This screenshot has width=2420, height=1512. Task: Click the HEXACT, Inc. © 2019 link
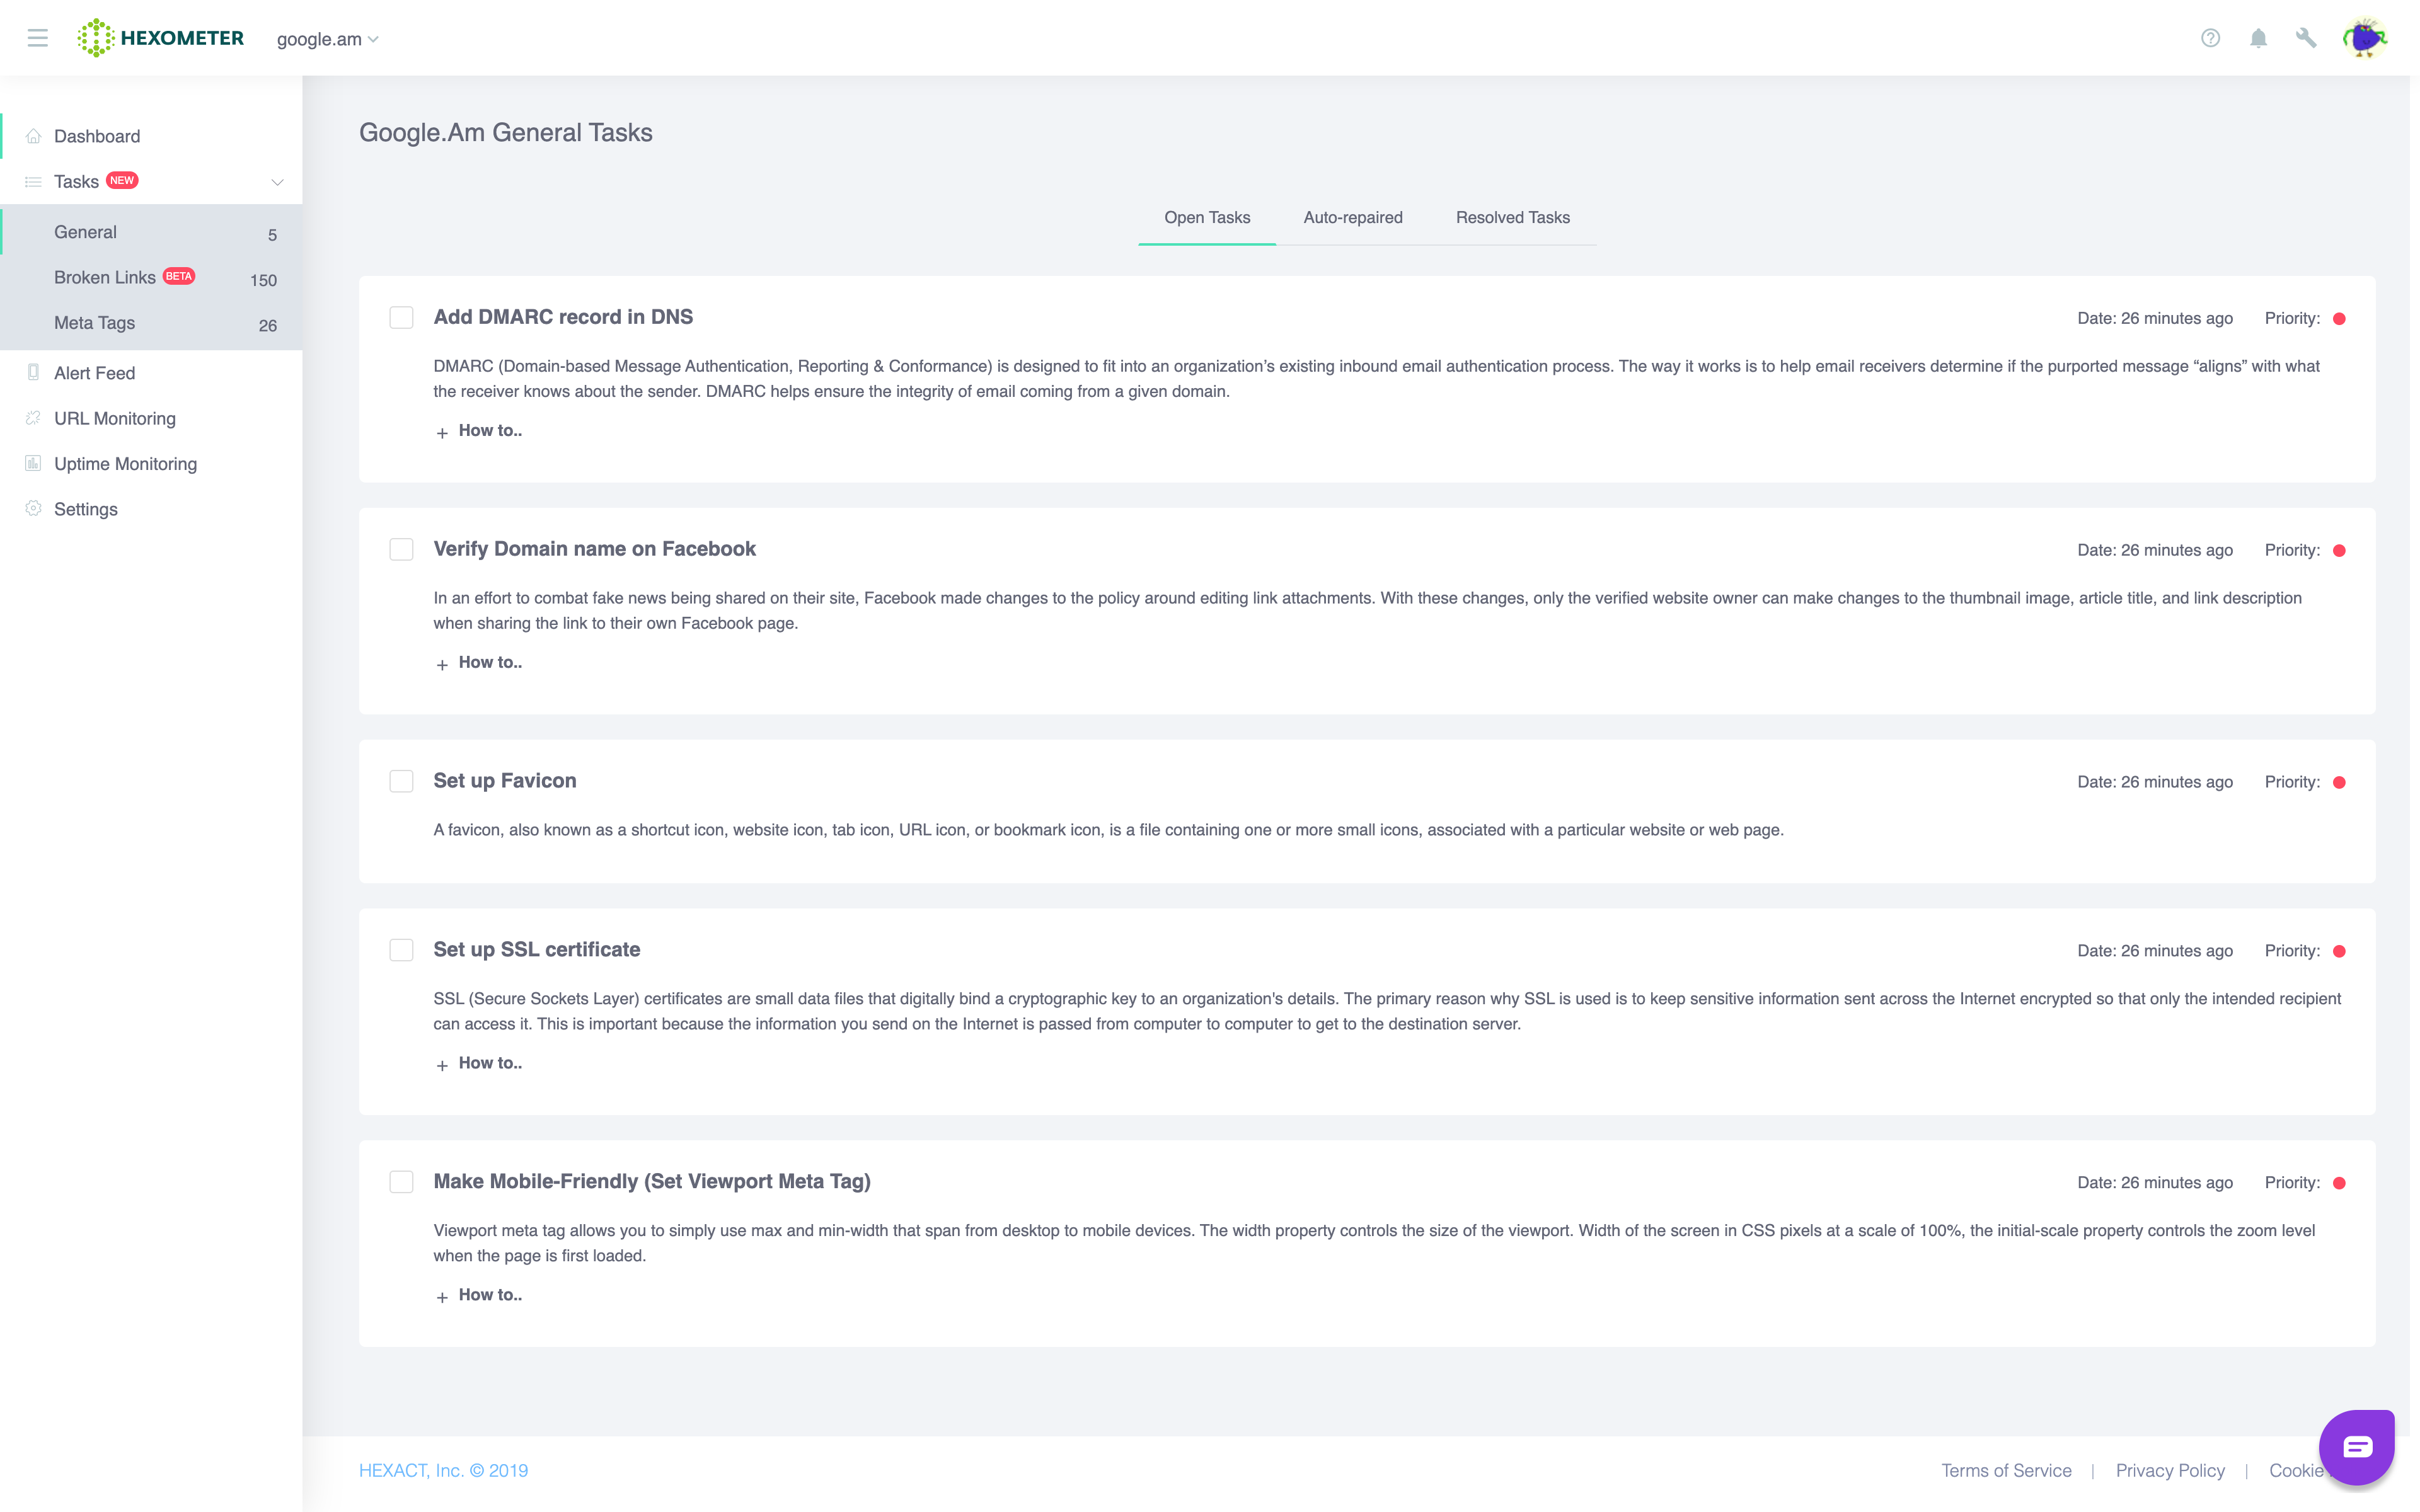click(443, 1470)
